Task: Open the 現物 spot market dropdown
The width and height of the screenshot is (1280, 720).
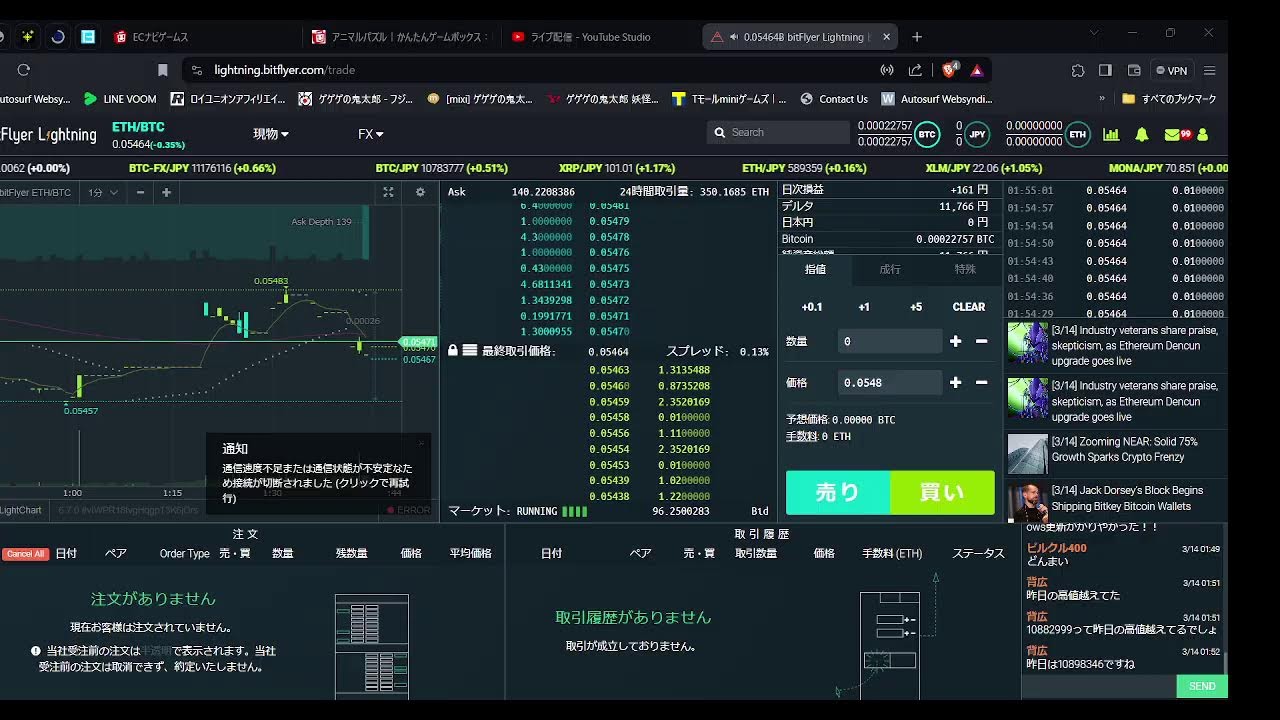Action: pyautogui.click(x=271, y=134)
